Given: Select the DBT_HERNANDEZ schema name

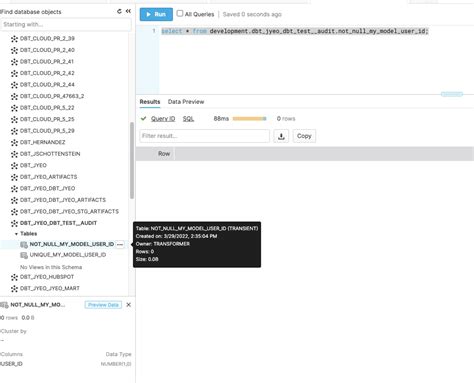Looking at the screenshot, I should click(x=43, y=142).
